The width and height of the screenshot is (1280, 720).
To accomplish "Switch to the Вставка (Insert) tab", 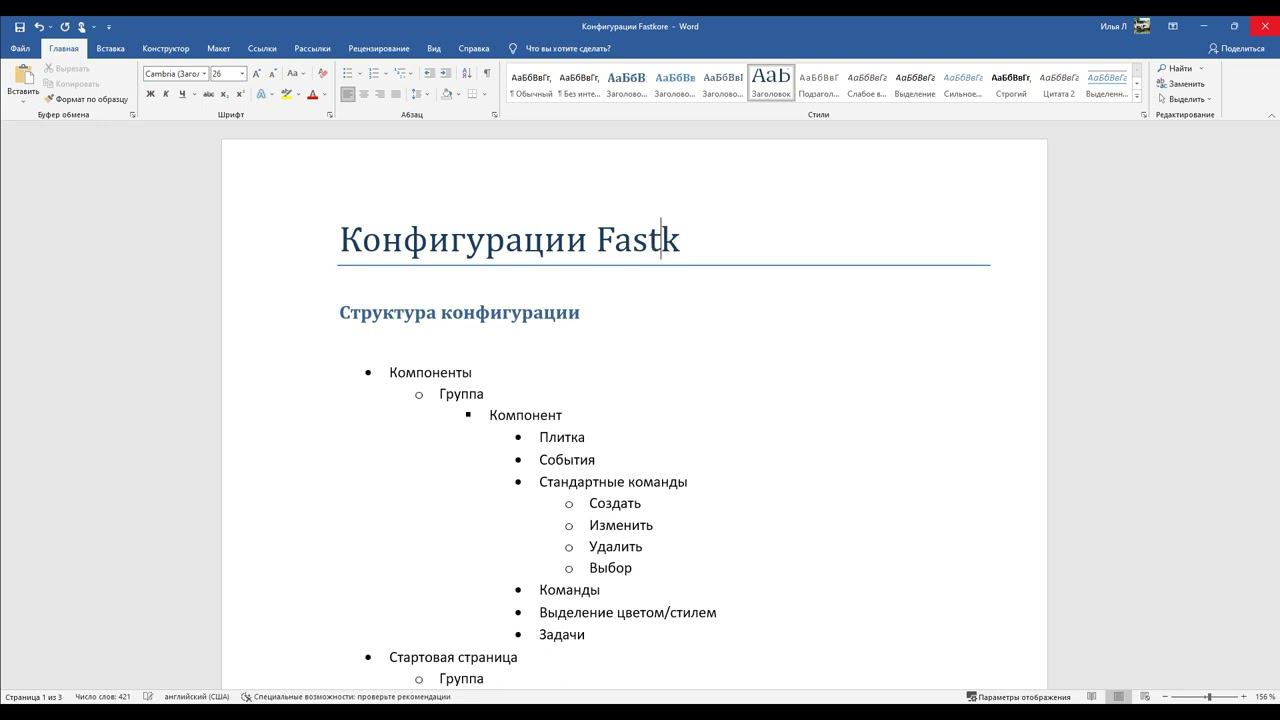I will (111, 48).
